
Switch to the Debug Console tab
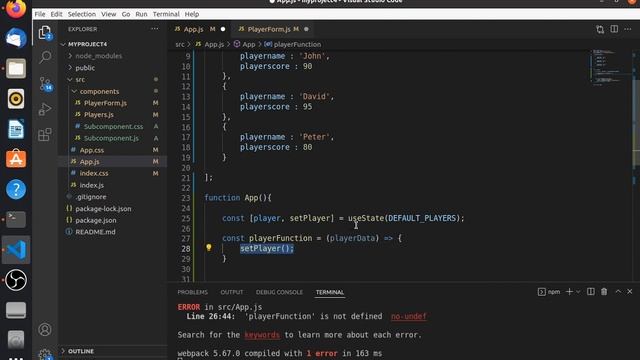(279, 292)
